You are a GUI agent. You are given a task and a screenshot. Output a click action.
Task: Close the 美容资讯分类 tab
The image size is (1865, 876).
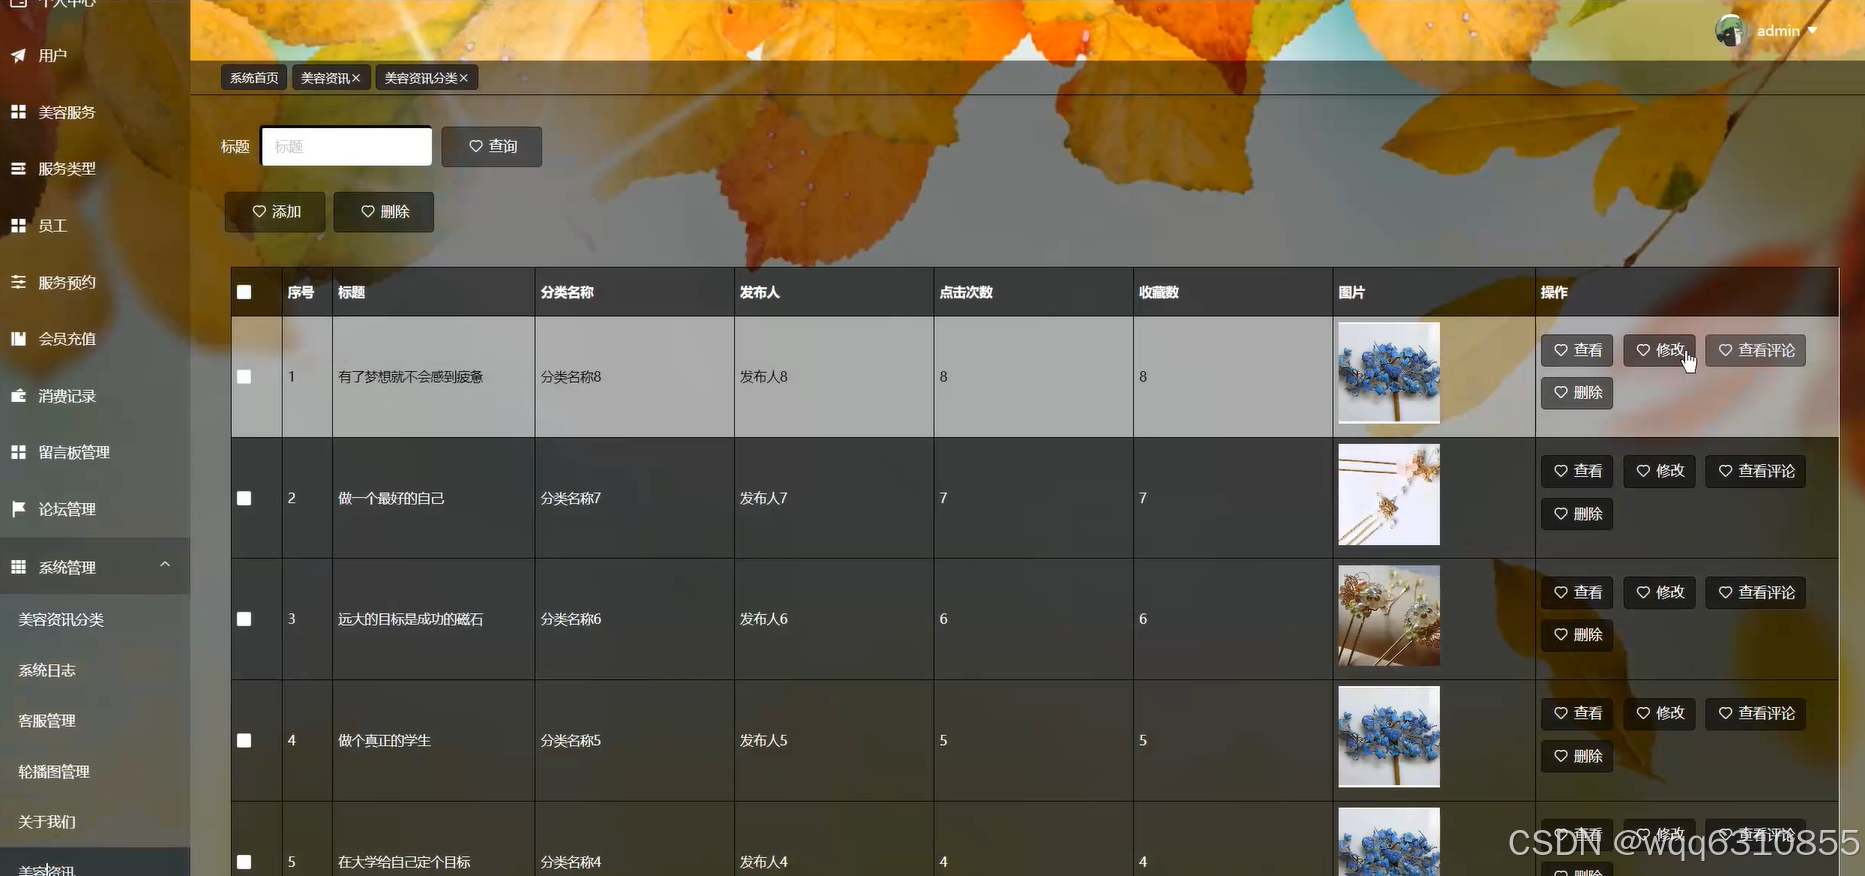pyautogui.click(x=464, y=78)
